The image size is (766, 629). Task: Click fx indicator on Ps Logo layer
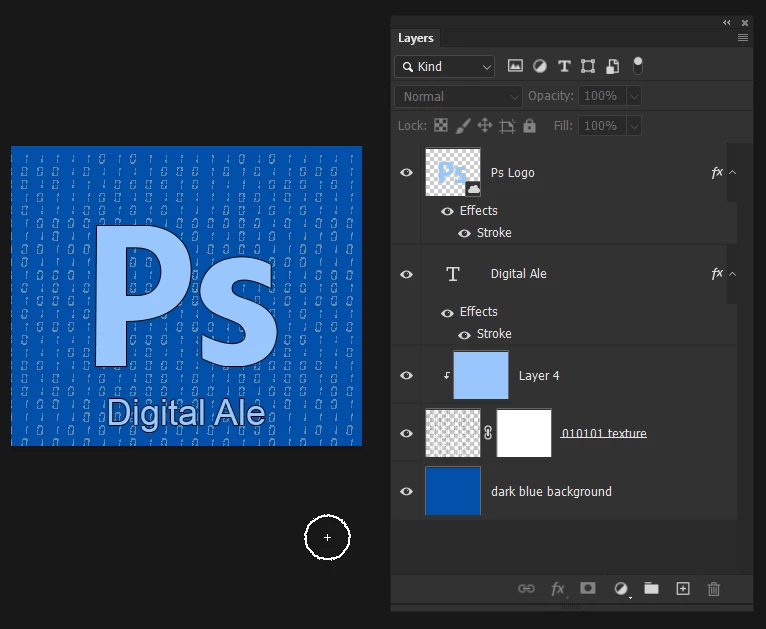point(717,172)
